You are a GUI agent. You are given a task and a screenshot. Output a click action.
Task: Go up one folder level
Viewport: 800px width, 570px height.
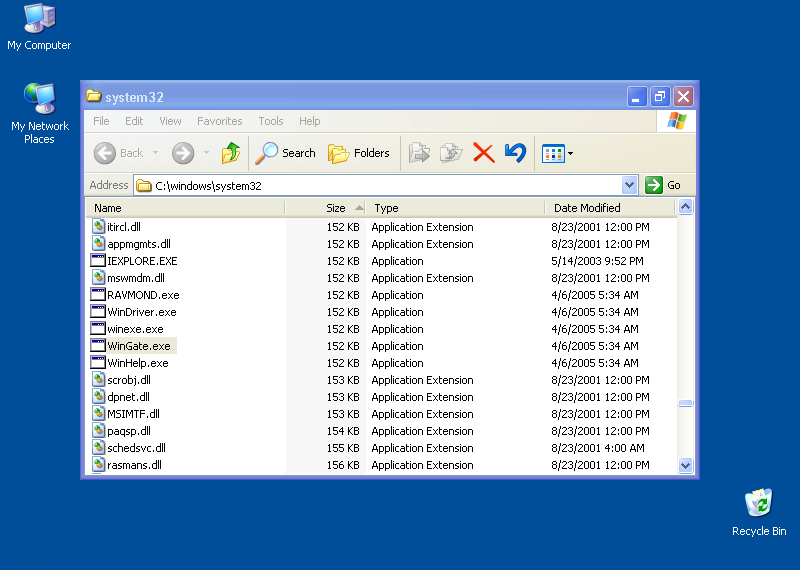(231, 153)
